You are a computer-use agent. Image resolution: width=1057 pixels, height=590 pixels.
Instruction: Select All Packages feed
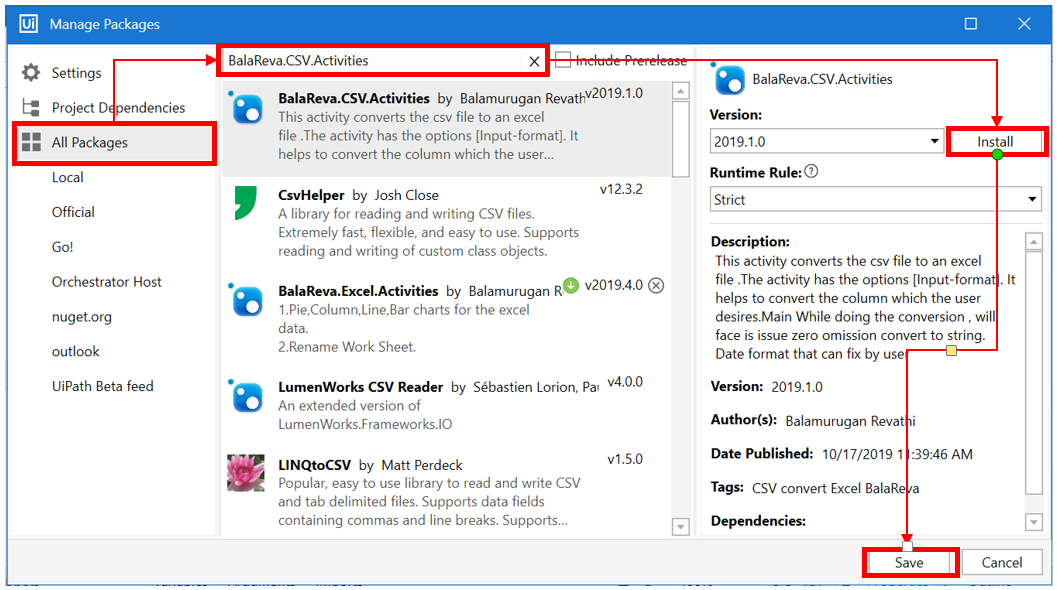(90, 142)
